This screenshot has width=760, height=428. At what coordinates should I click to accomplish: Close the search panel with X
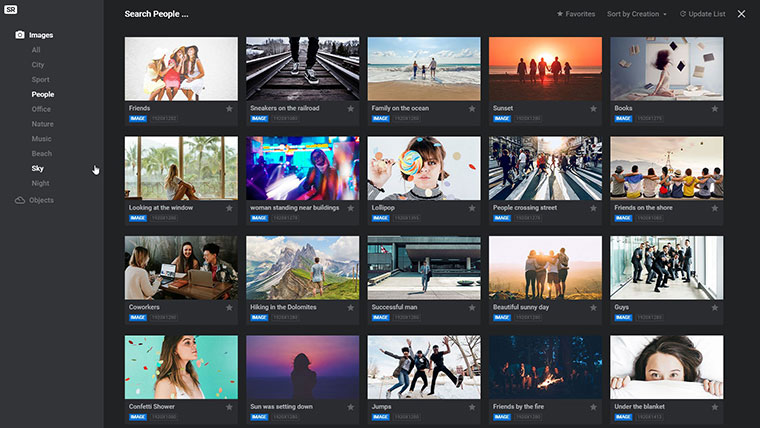pos(741,14)
